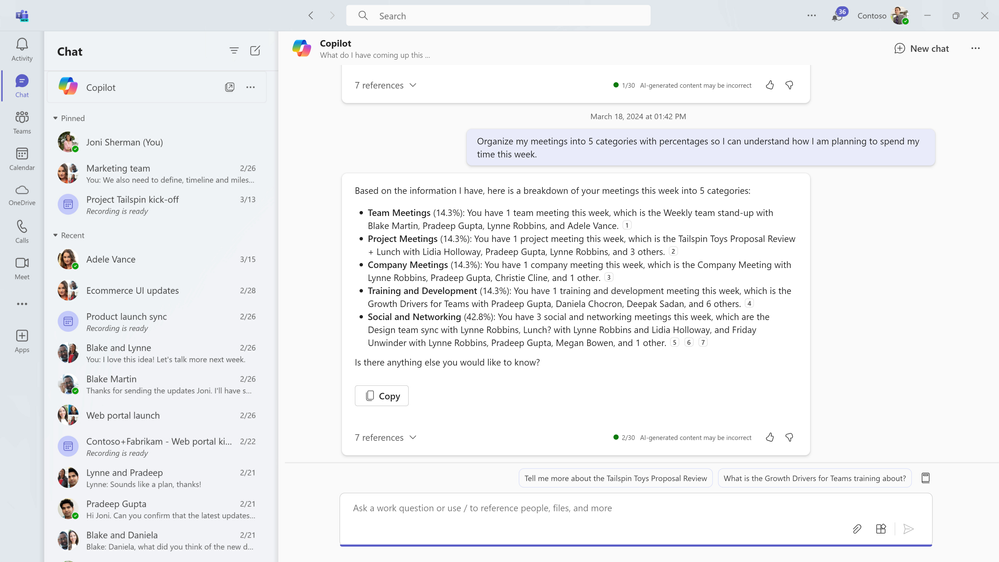Open the Apps store icon
The height and width of the screenshot is (562, 999).
(x=22, y=340)
